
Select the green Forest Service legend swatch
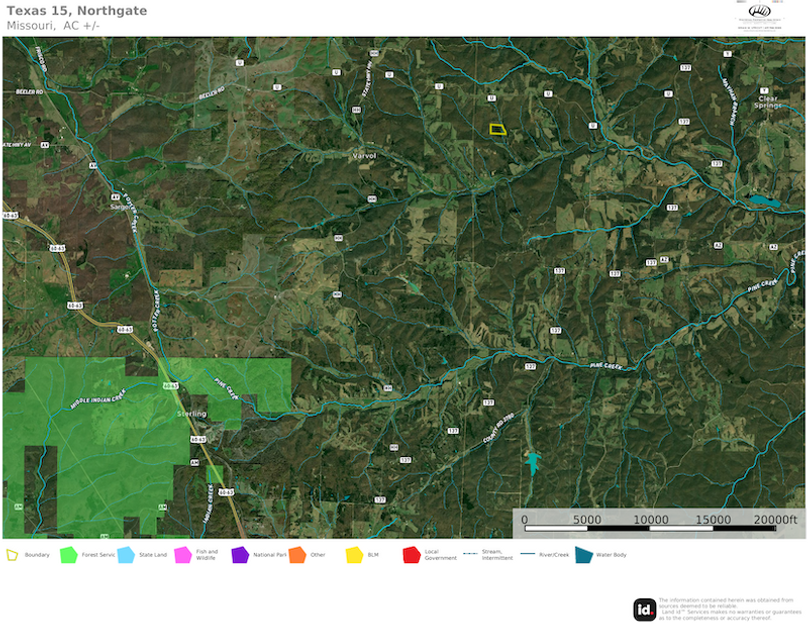(68, 554)
